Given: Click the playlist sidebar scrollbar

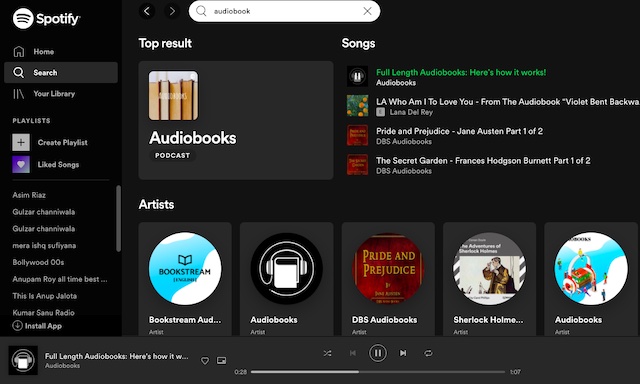Looking at the screenshot, I should (118, 218).
